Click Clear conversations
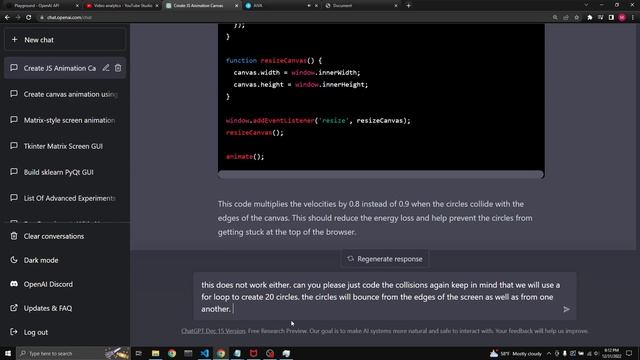The height and width of the screenshot is (360, 640). tap(64, 236)
